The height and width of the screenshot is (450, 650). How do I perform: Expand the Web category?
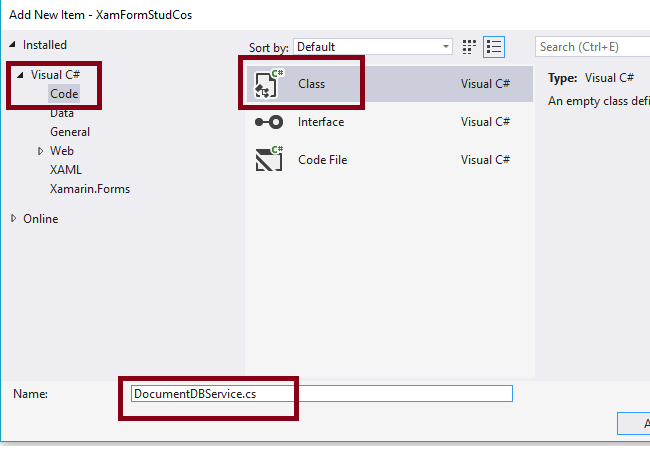pyautogui.click(x=40, y=151)
